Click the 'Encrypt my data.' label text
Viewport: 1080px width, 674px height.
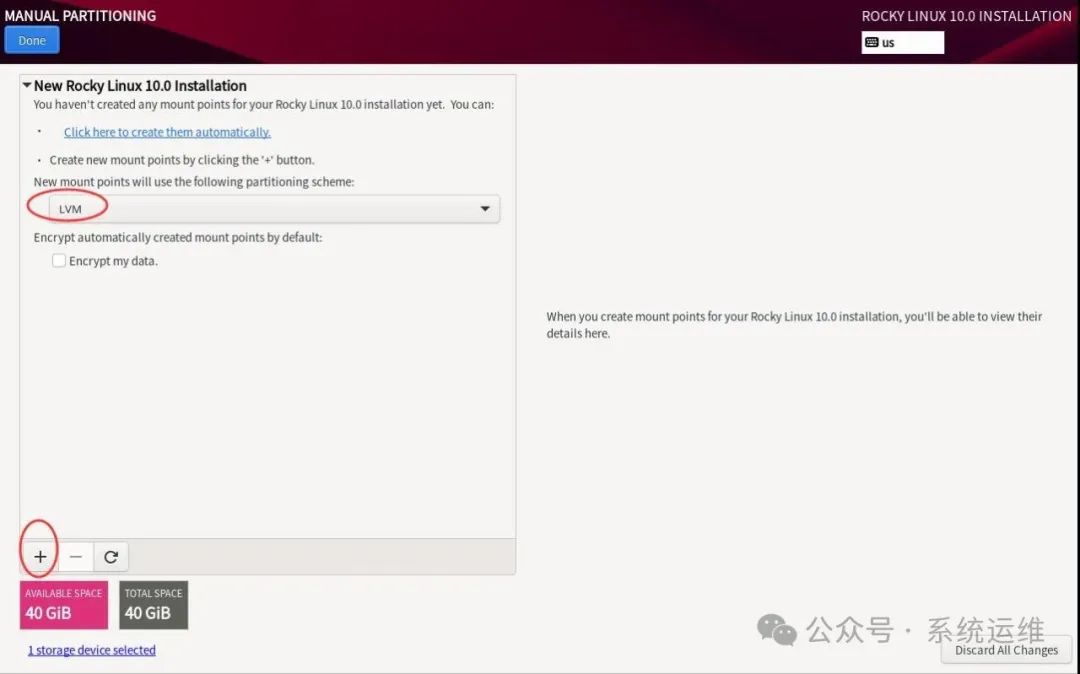pos(113,261)
